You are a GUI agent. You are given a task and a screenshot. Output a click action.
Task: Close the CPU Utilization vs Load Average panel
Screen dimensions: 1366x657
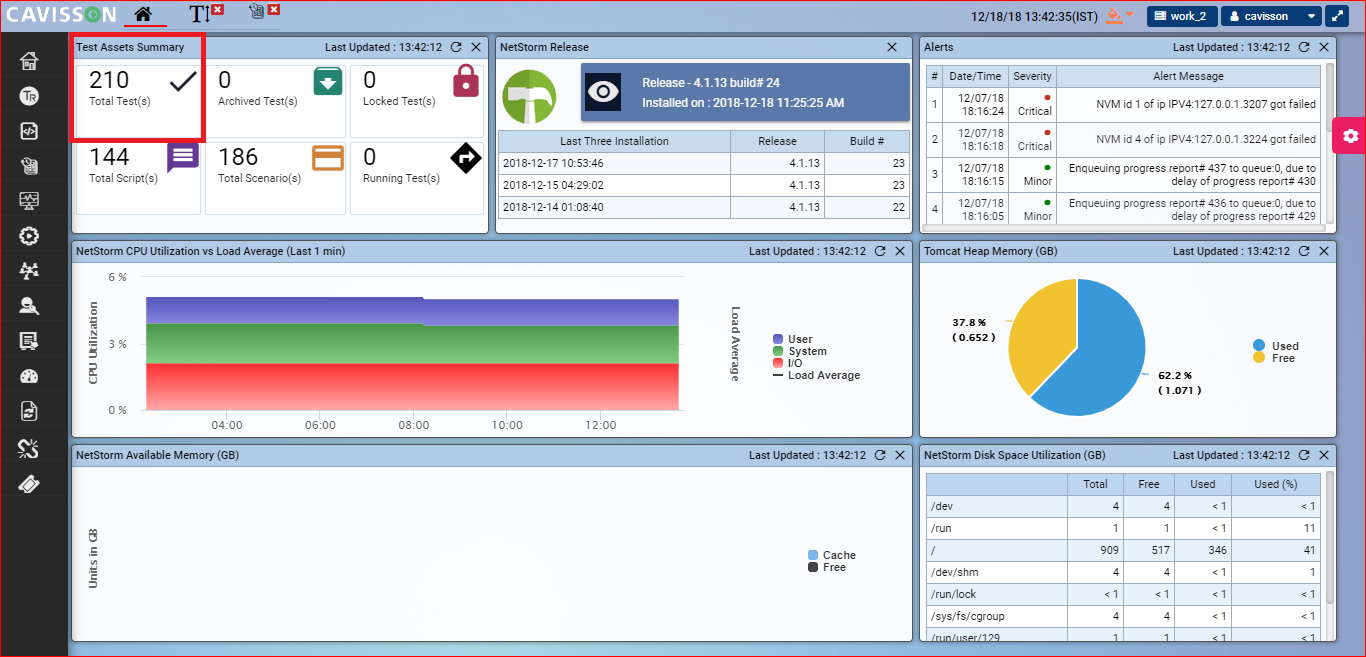(x=901, y=251)
